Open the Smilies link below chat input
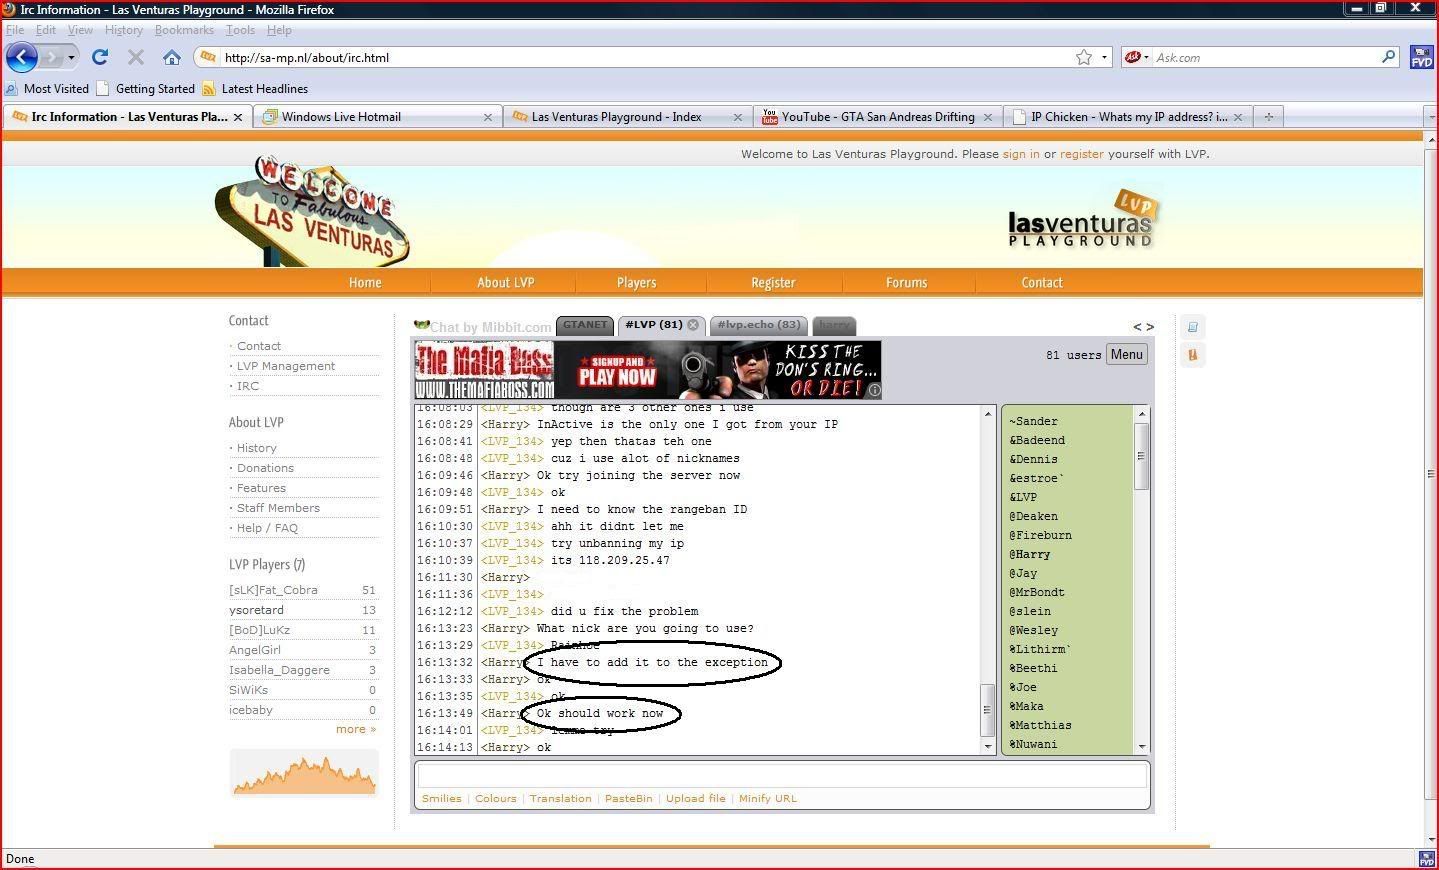This screenshot has width=1439, height=870. [x=441, y=798]
